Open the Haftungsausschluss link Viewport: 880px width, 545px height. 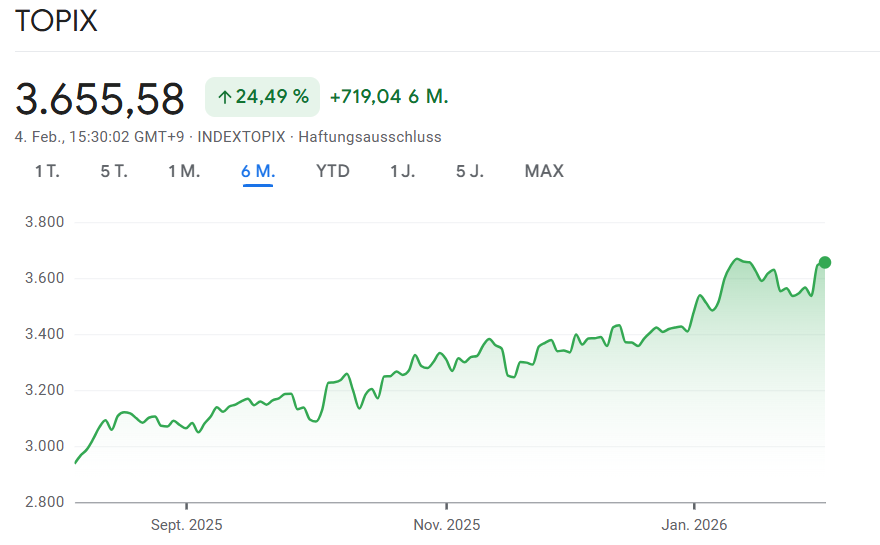[369, 137]
